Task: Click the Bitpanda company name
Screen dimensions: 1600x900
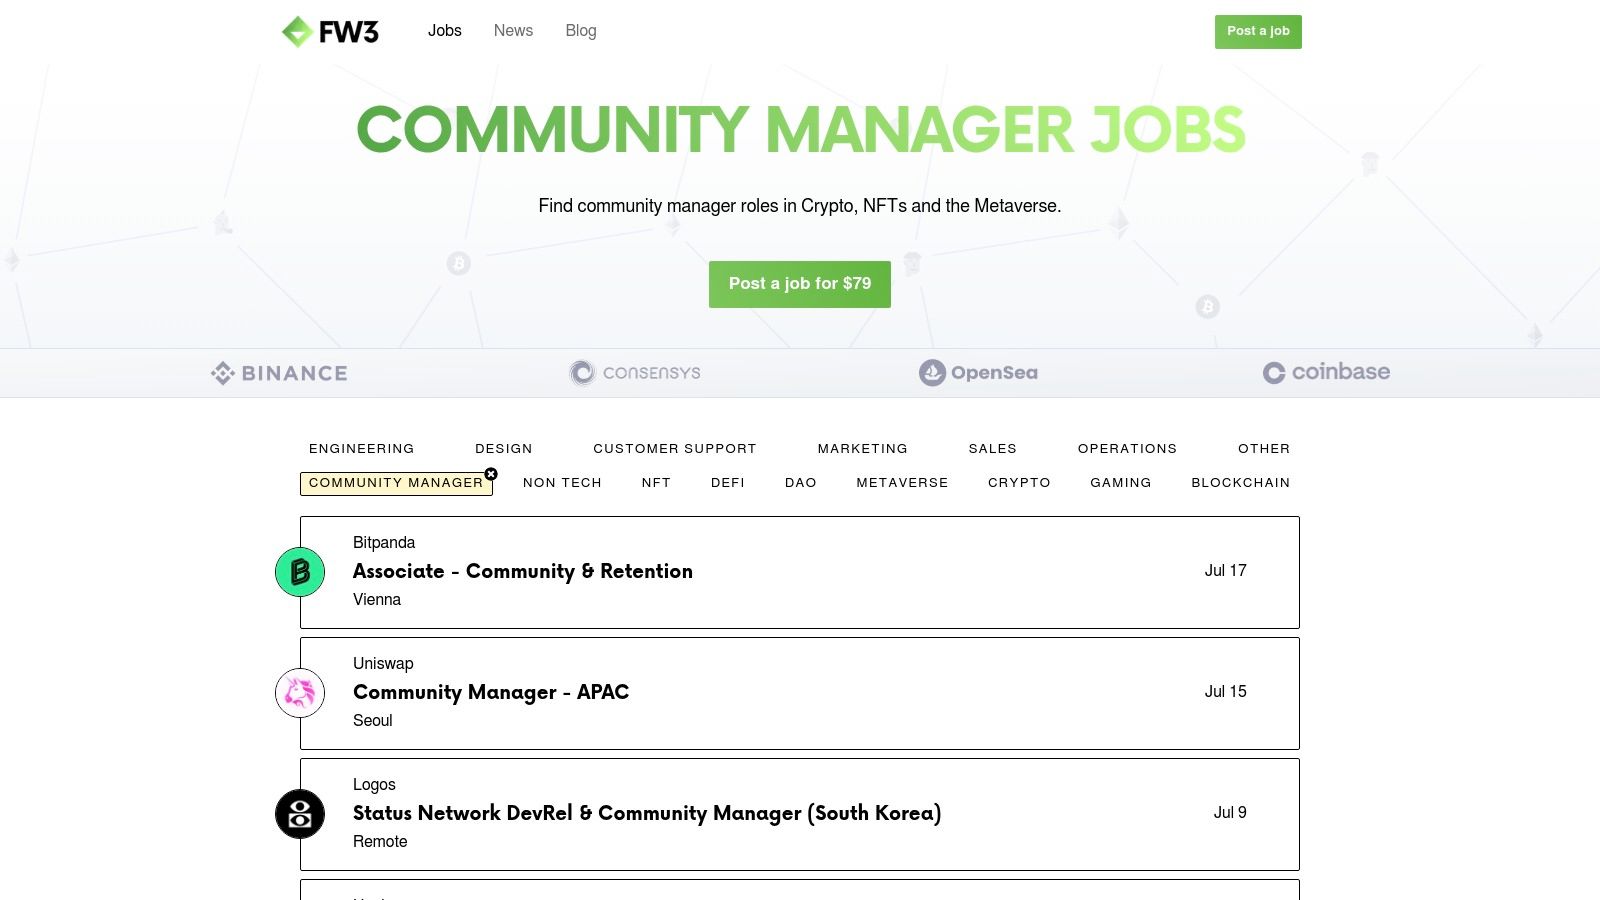Action: 384,543
